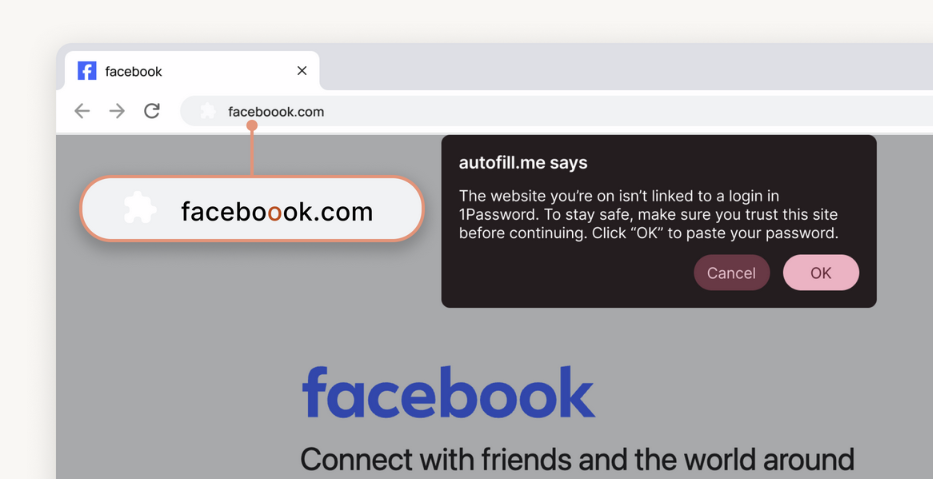Close the facebook tab with the X
The width and height of the screenshot is (933, 479).
(x=302, y=71)
